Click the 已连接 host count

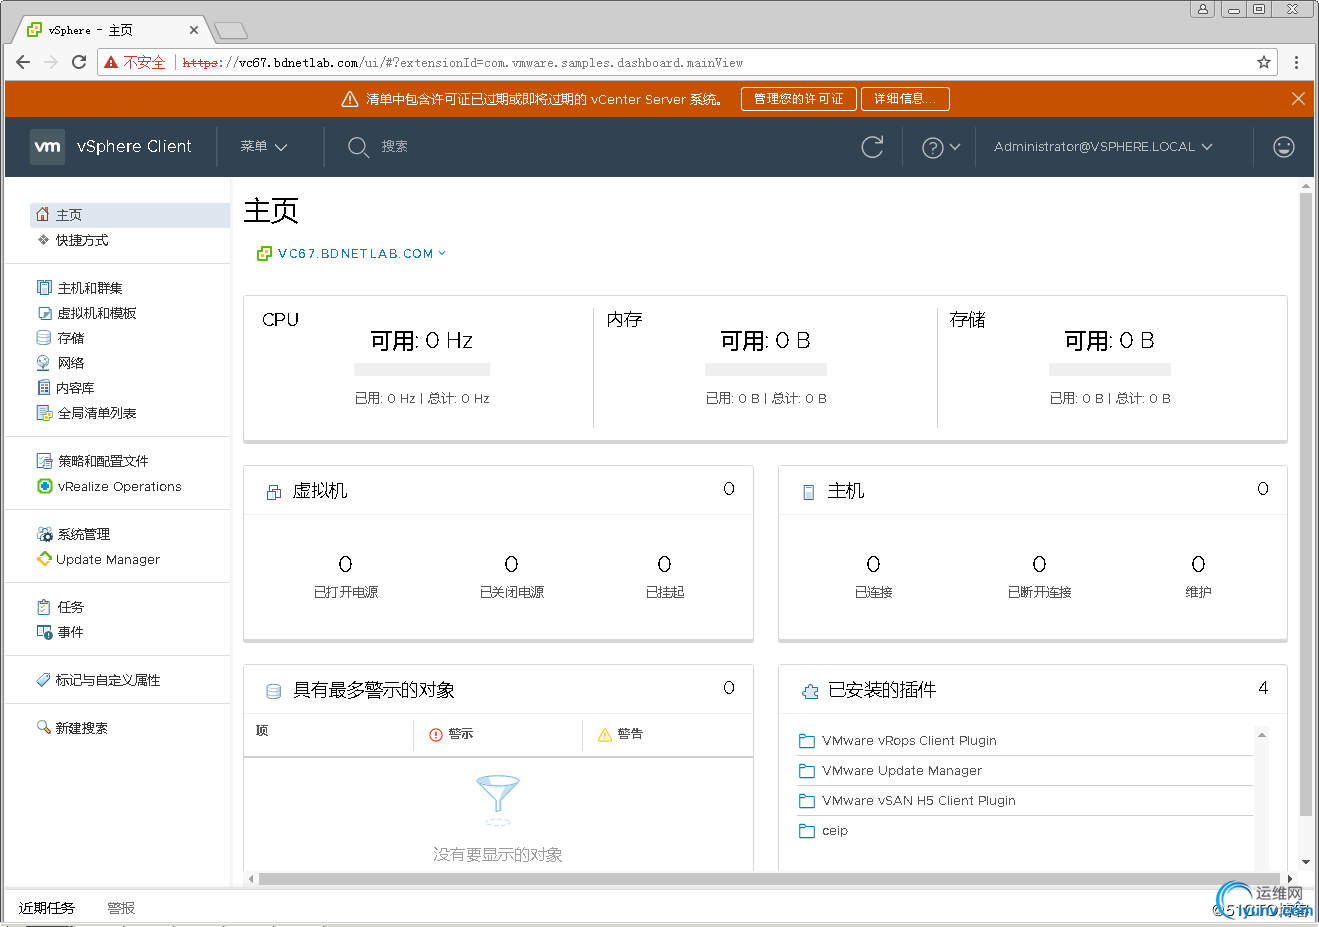pos(873,564)
